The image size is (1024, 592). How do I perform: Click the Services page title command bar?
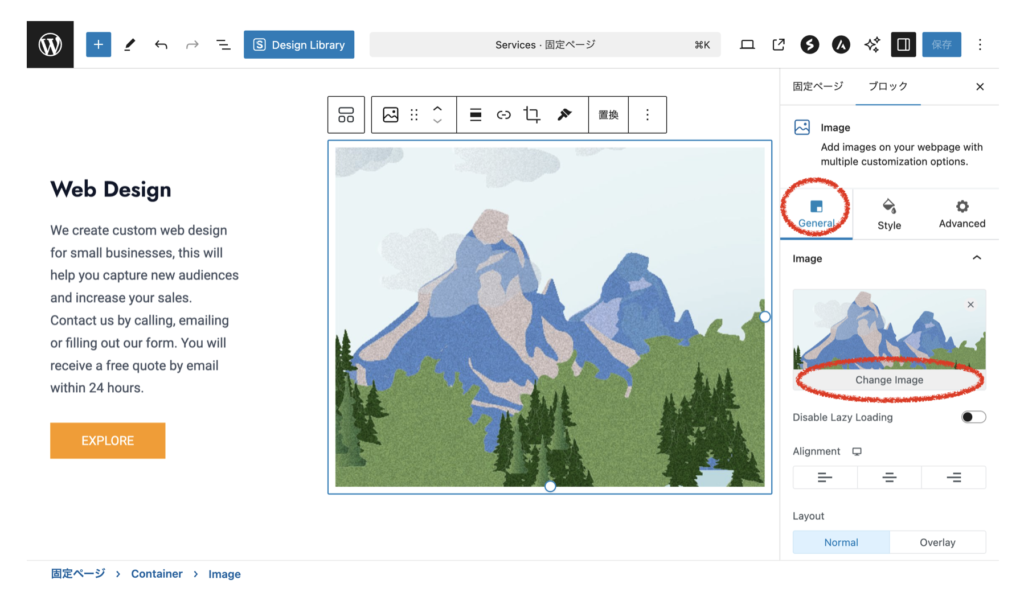point(545,45)
